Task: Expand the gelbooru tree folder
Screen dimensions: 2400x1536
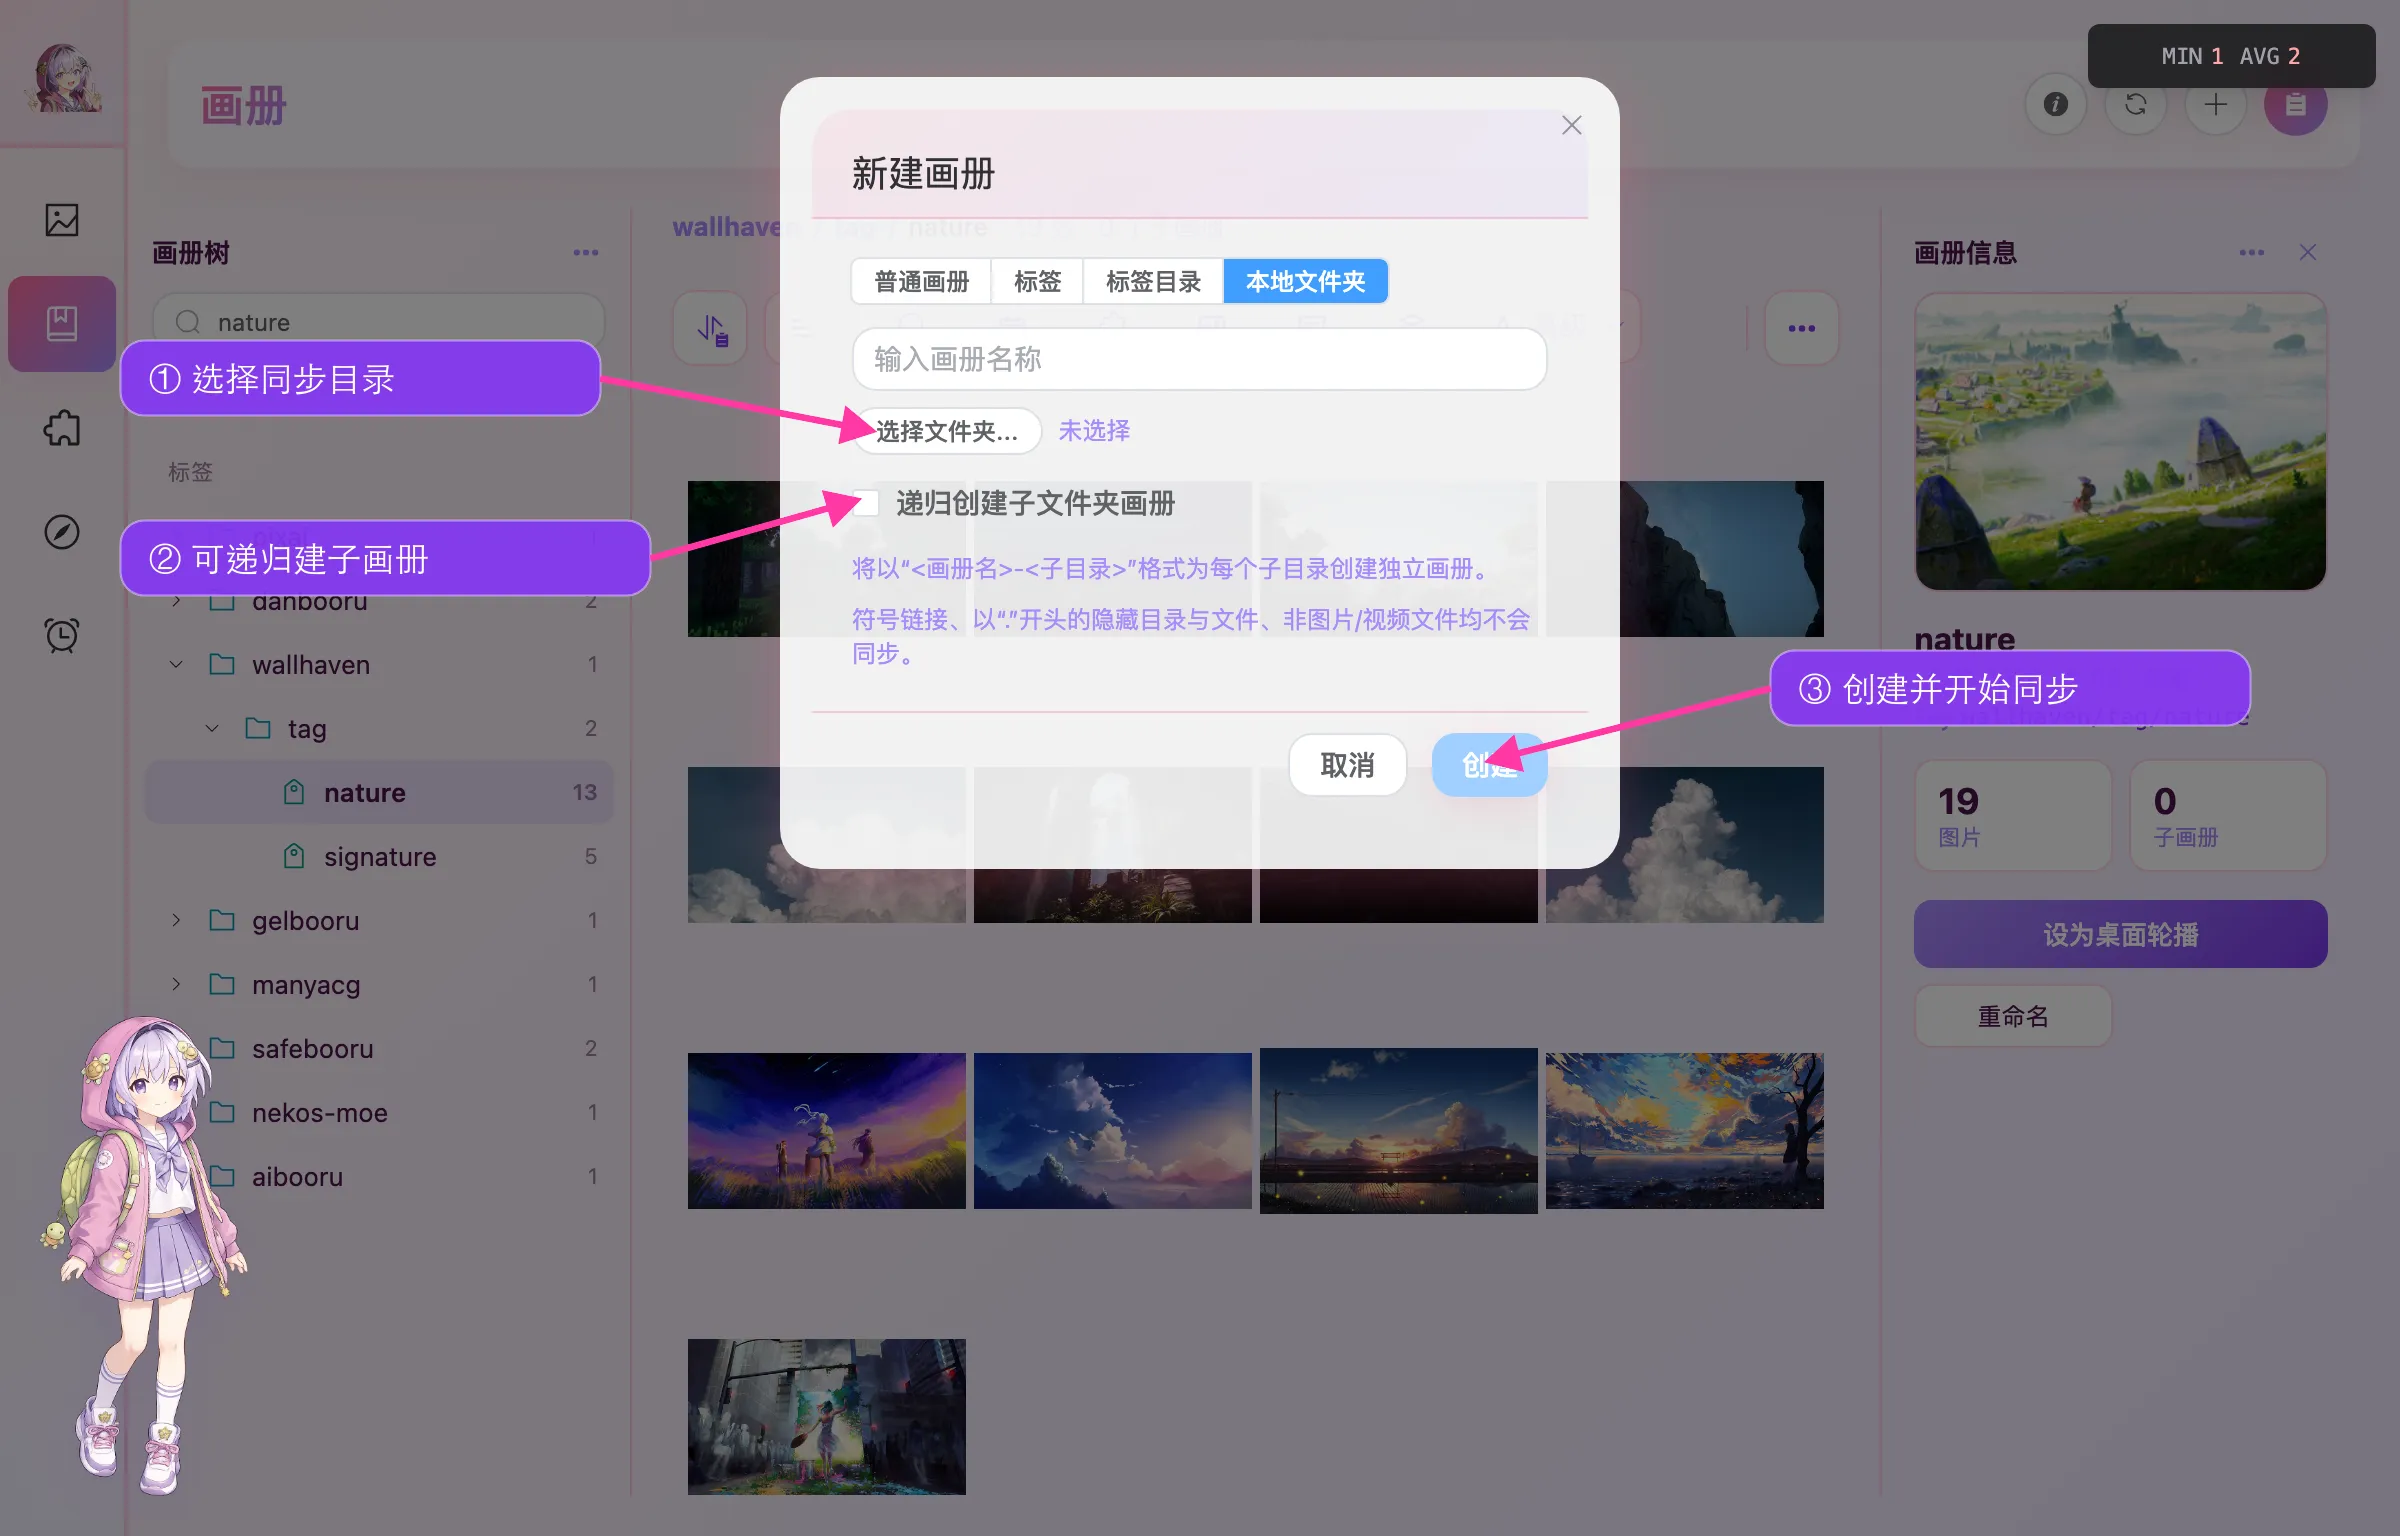Action: pyautogui.click(x=176, y=921)
